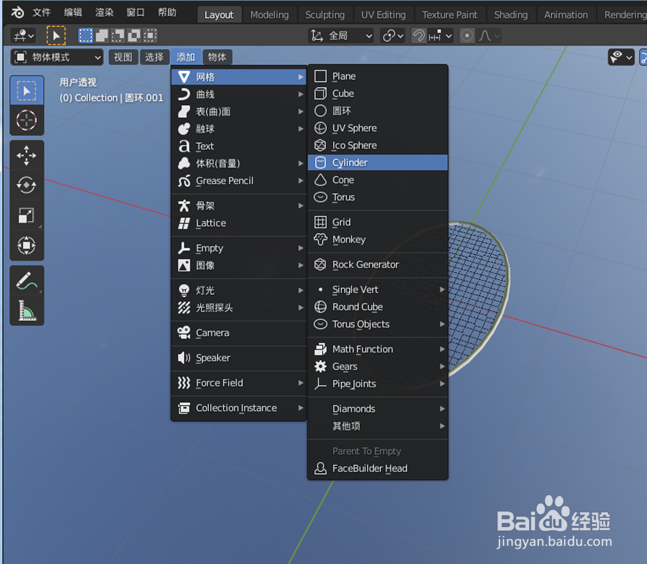Add a Plane mesh
Image resolution: width=647 pixels, height=564 pixels.
pos(378,76)
